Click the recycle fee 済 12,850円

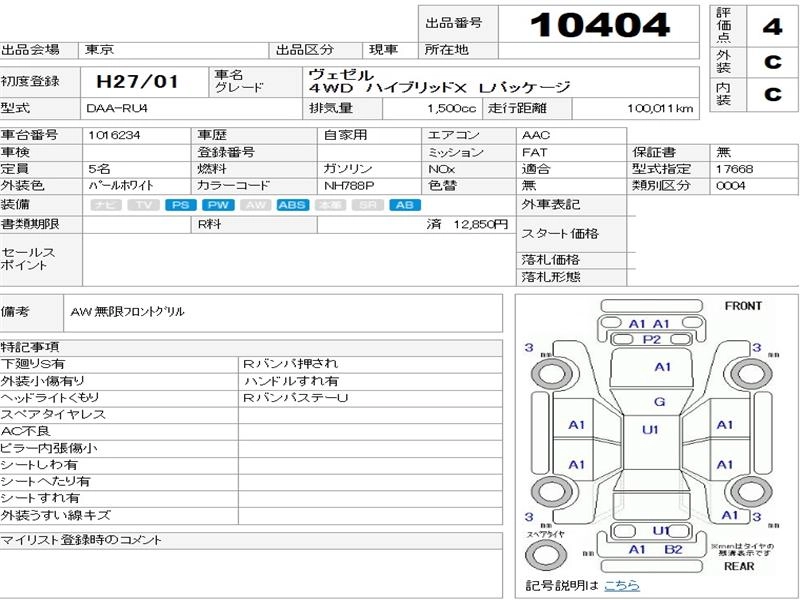[x=468, y=224]
